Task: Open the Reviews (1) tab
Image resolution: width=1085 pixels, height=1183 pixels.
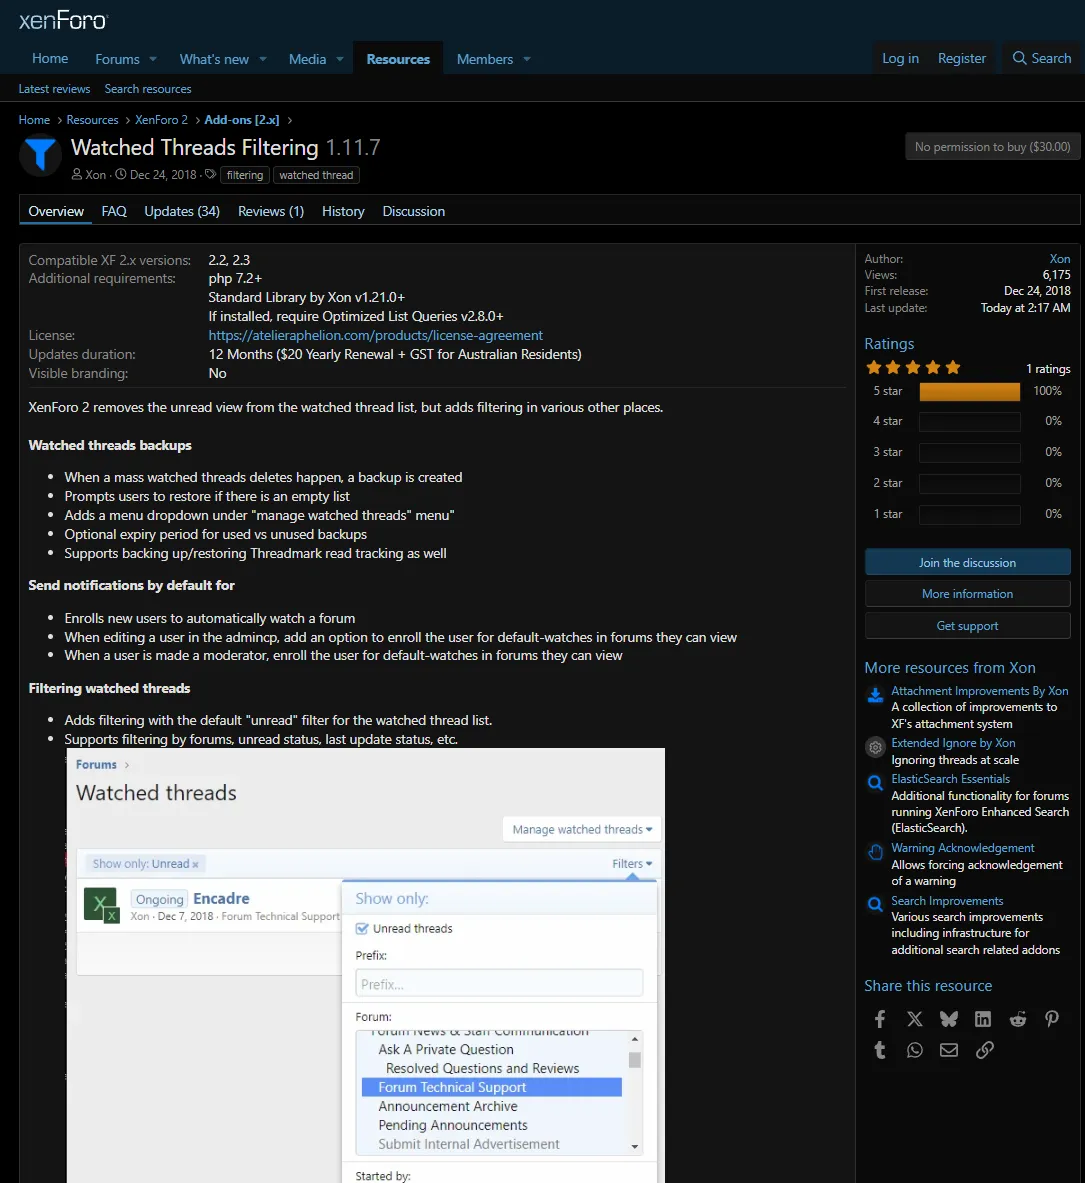Action: pyautogui.click(x=271, y=211)
